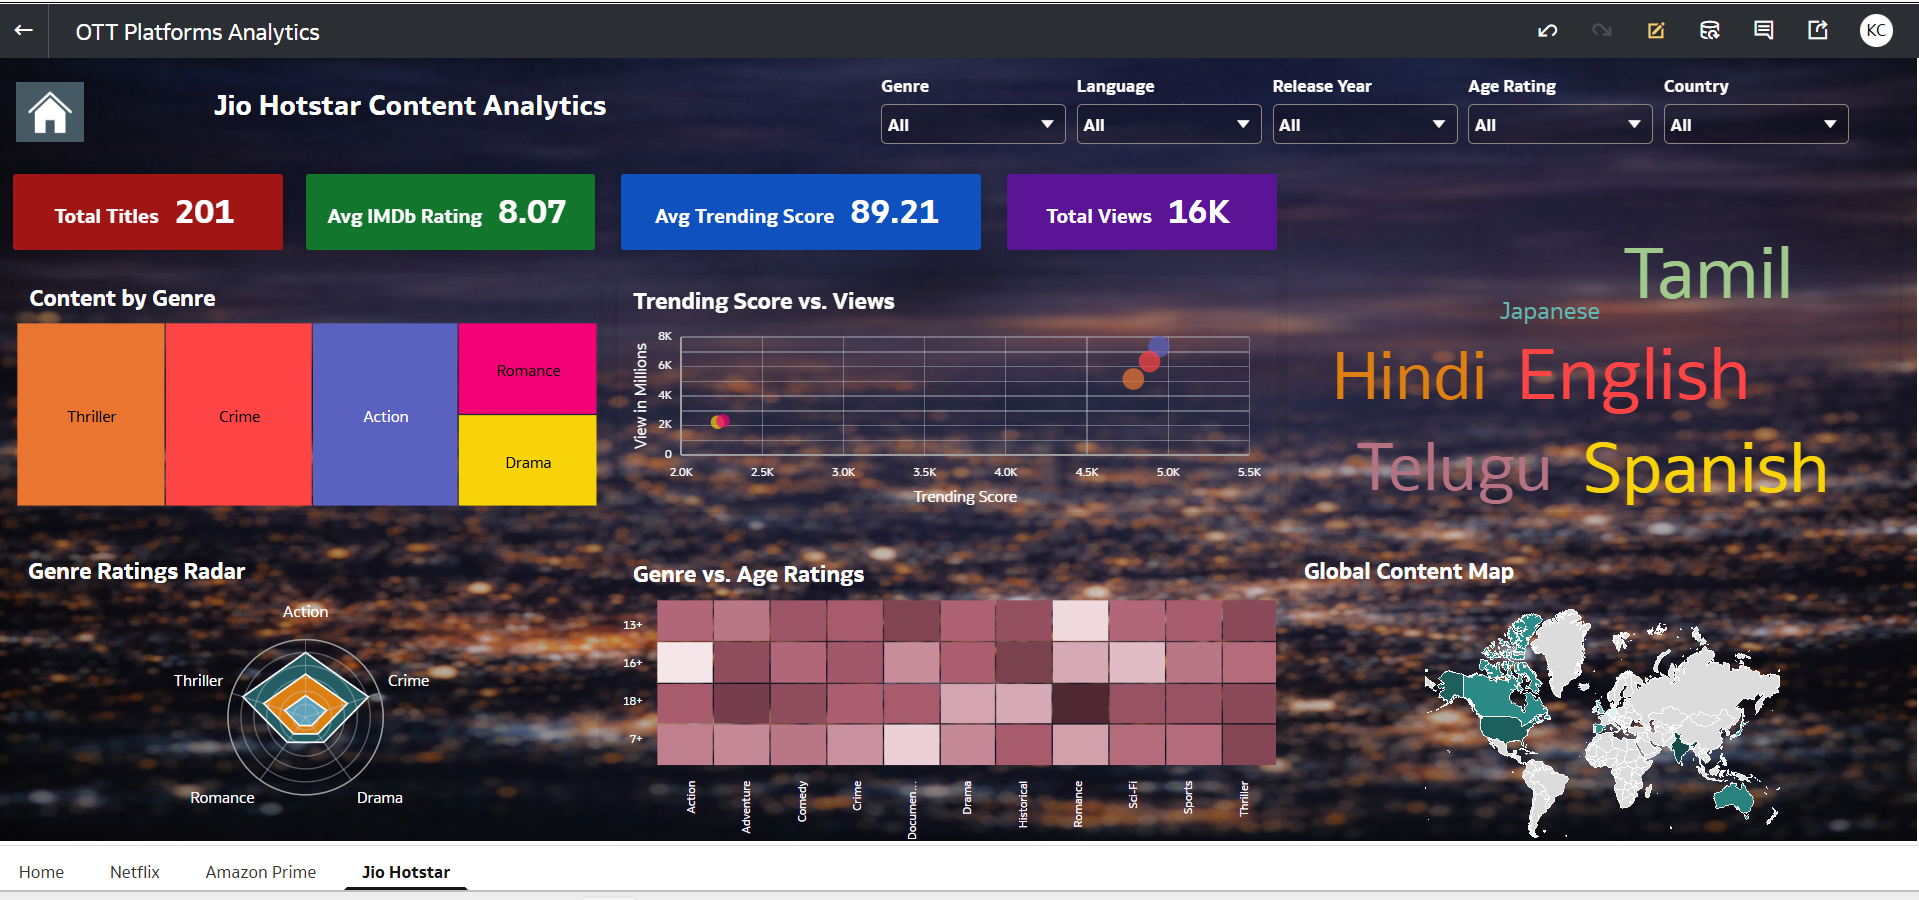Select the Jio Hotstar tab
Image resolution: width=1919 pixels, height=900 pixels.
406,872
